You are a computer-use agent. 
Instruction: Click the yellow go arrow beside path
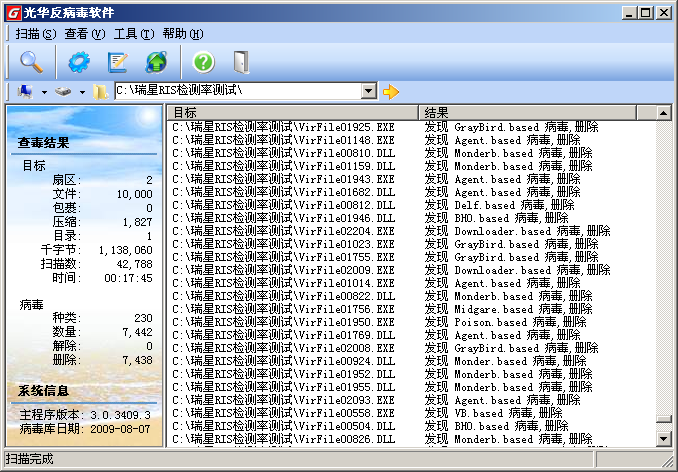tap(391, 92)
